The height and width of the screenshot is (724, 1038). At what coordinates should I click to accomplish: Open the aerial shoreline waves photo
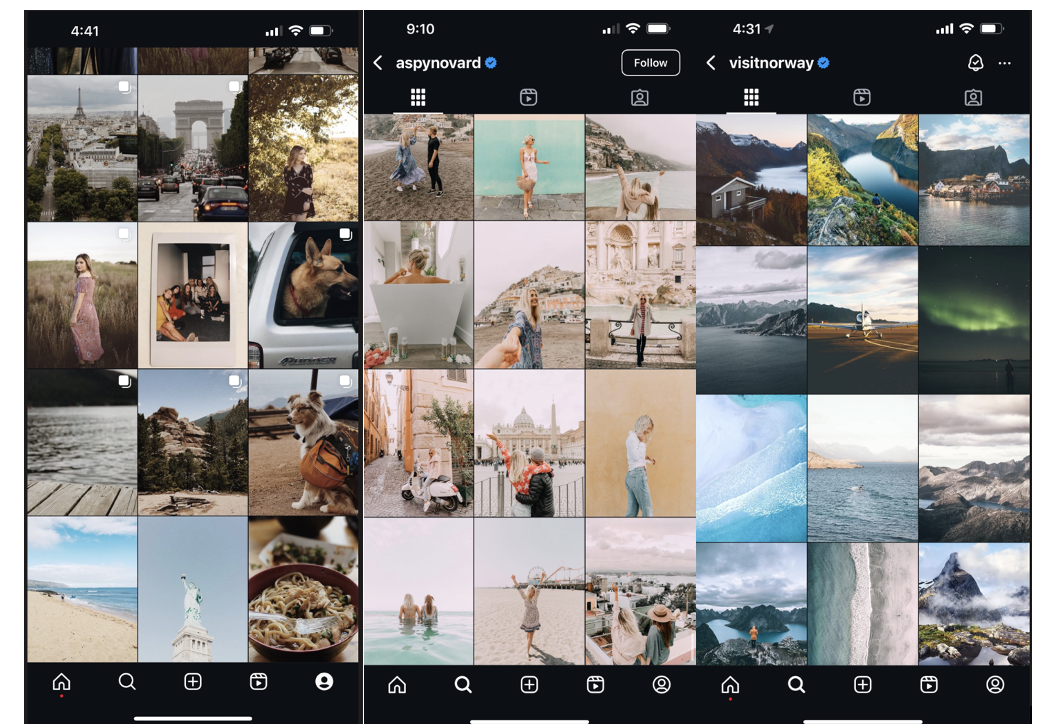863,604
